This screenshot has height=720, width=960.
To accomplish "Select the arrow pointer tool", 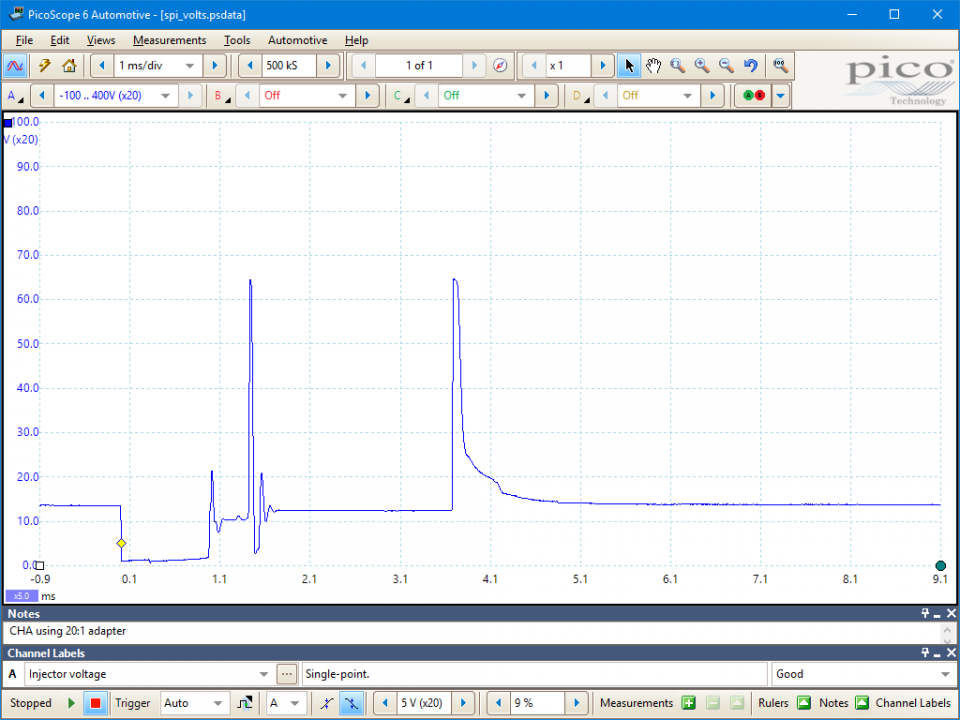I will pos(629,66).
